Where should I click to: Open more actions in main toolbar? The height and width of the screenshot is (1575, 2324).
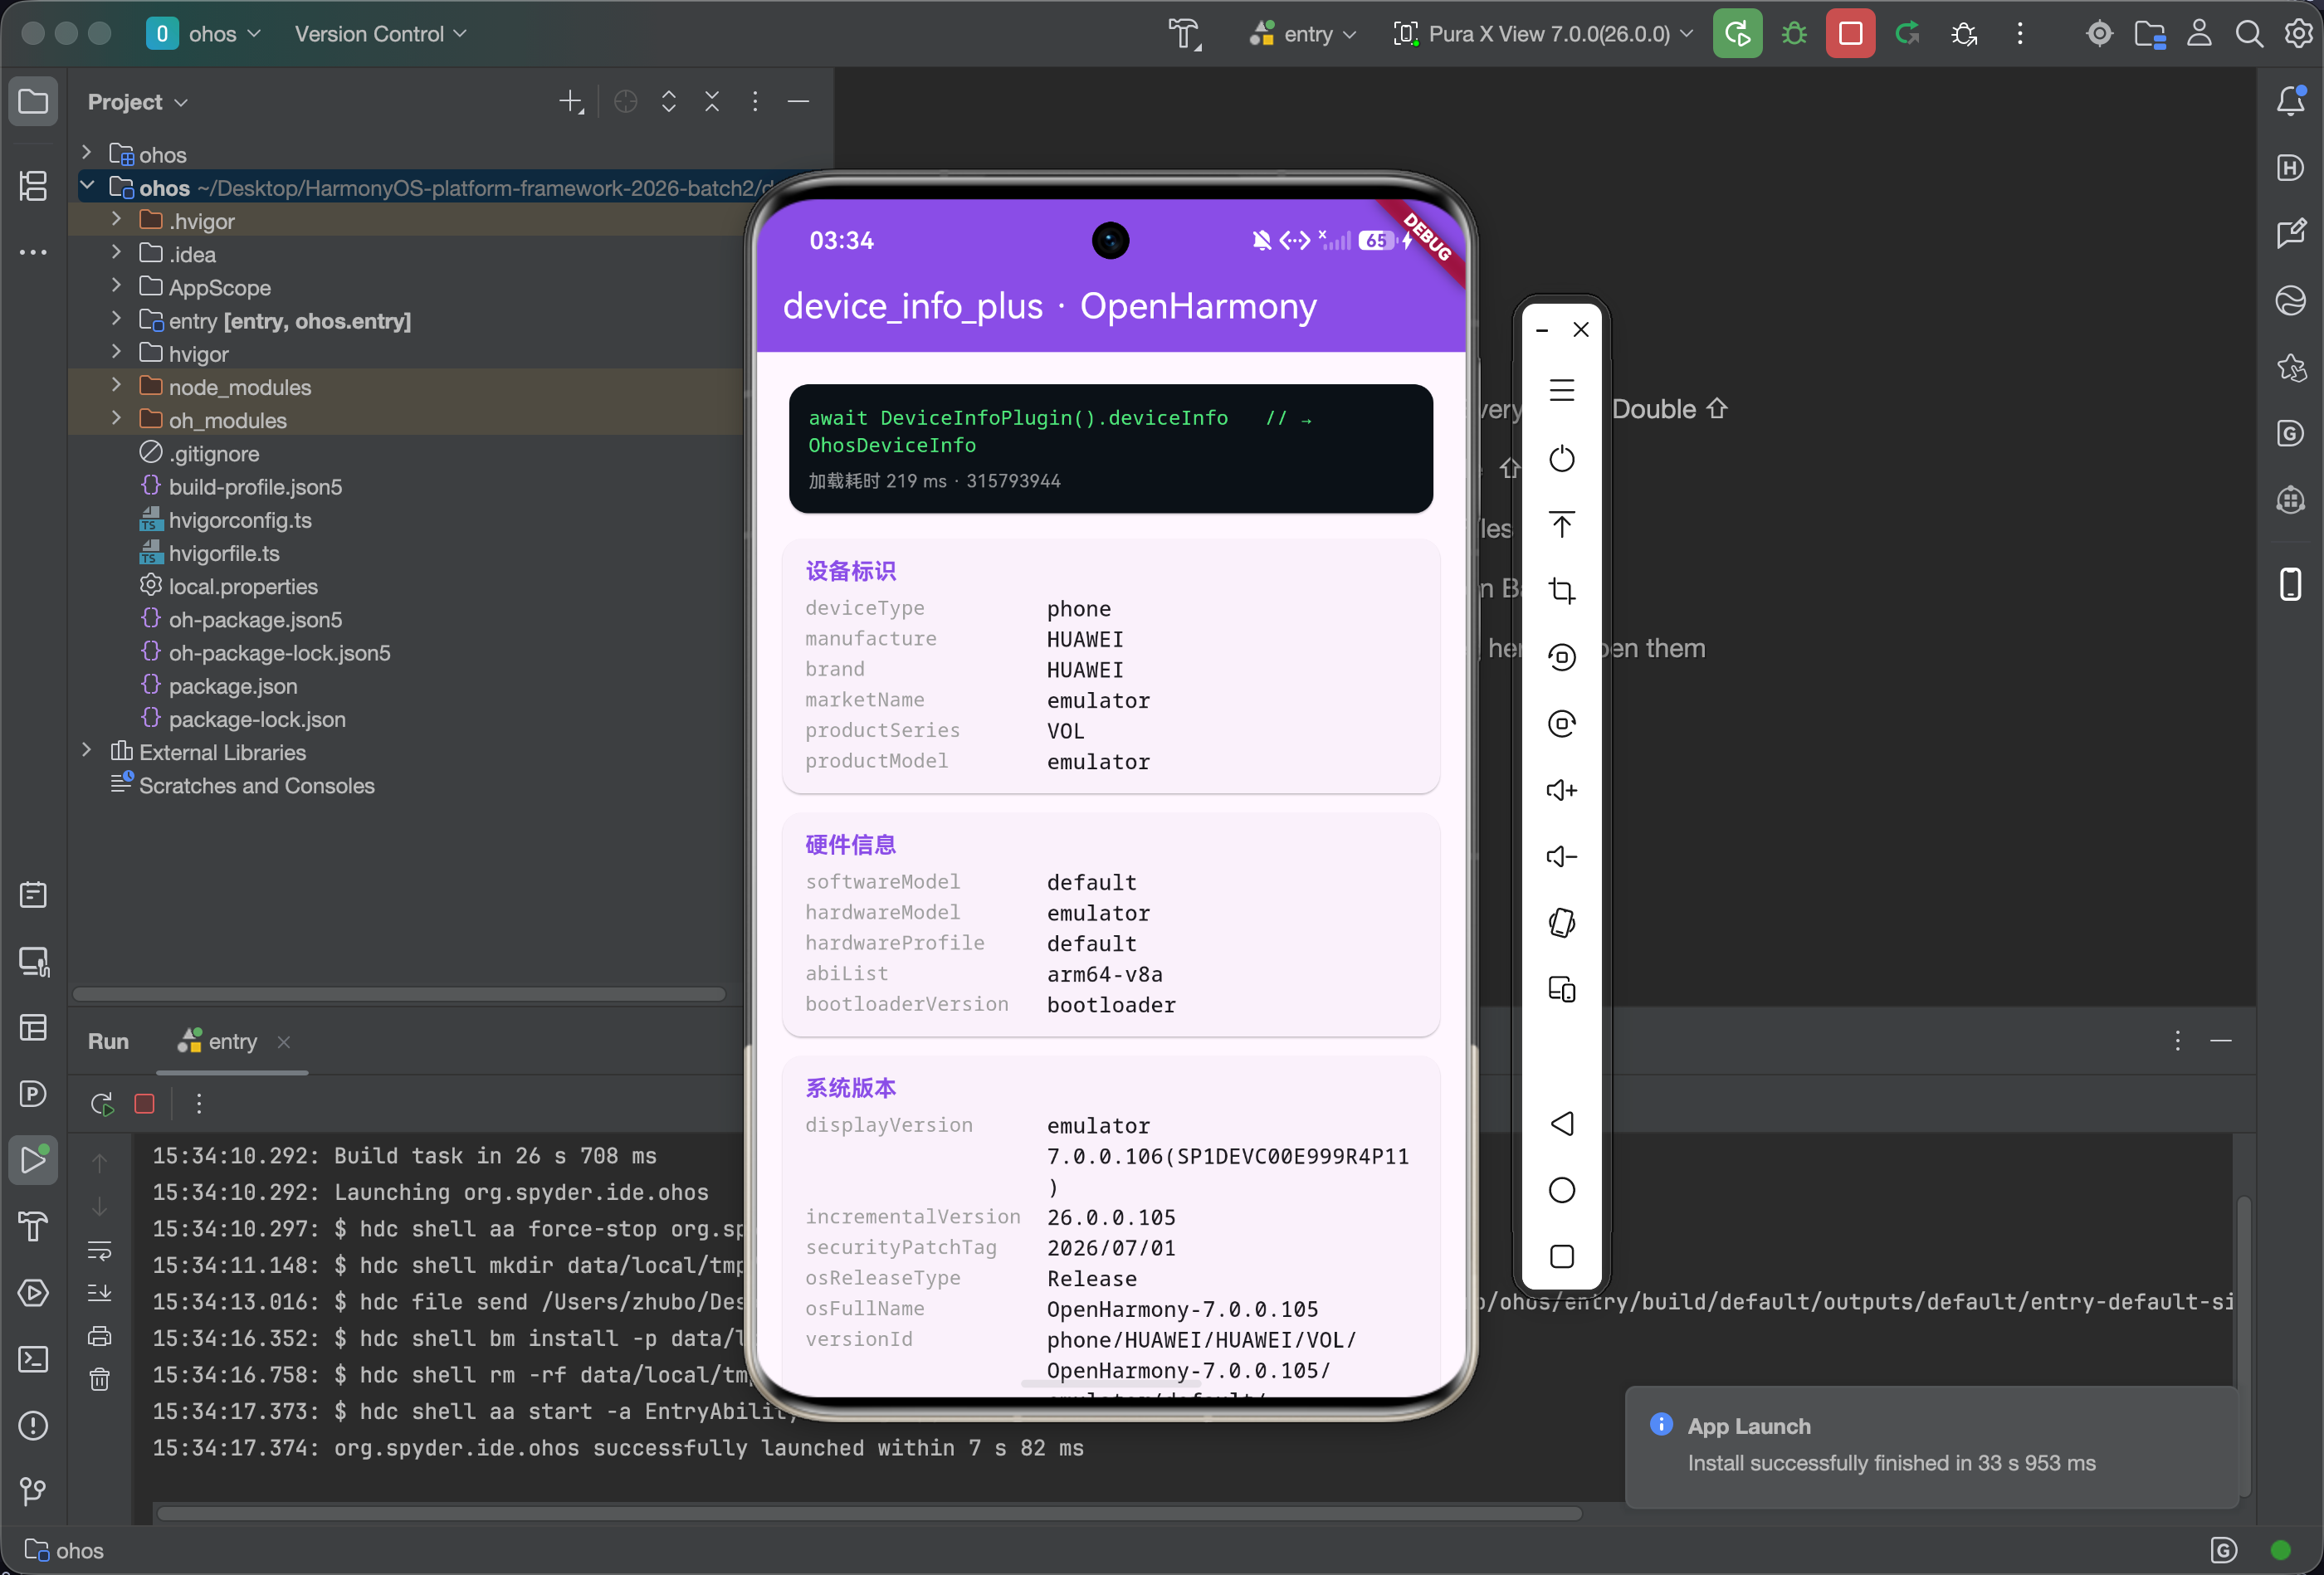2020,34
